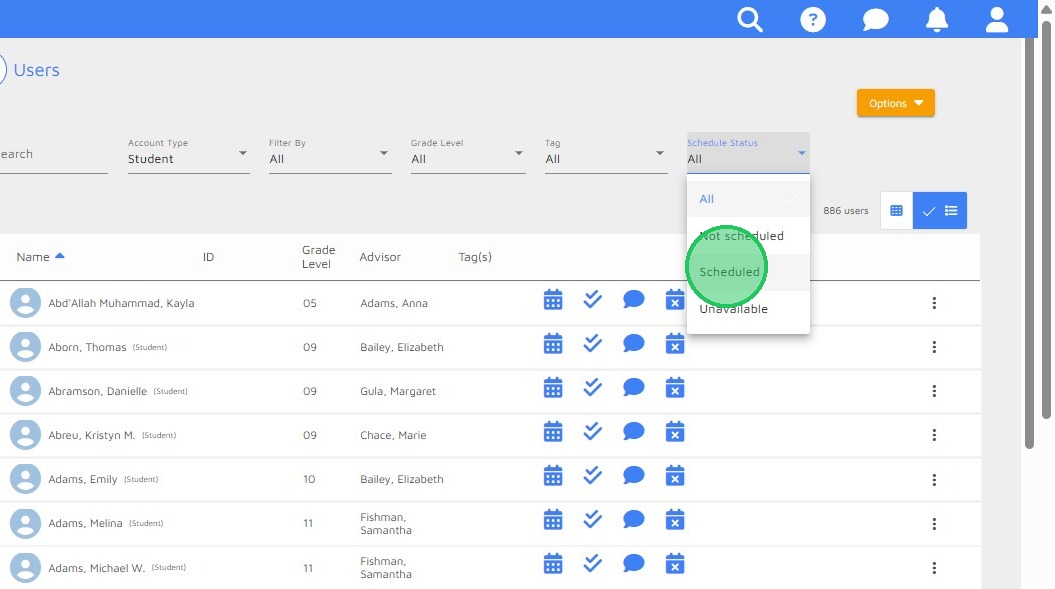
Task: Open the orange Options button
Action: point(896,103)
